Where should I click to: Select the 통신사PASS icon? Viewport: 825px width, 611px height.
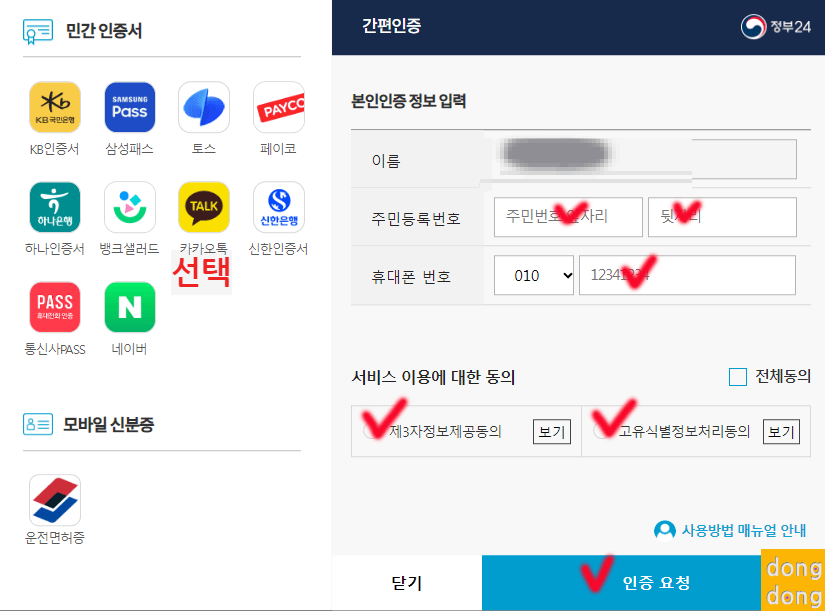(x=55, y=307)
